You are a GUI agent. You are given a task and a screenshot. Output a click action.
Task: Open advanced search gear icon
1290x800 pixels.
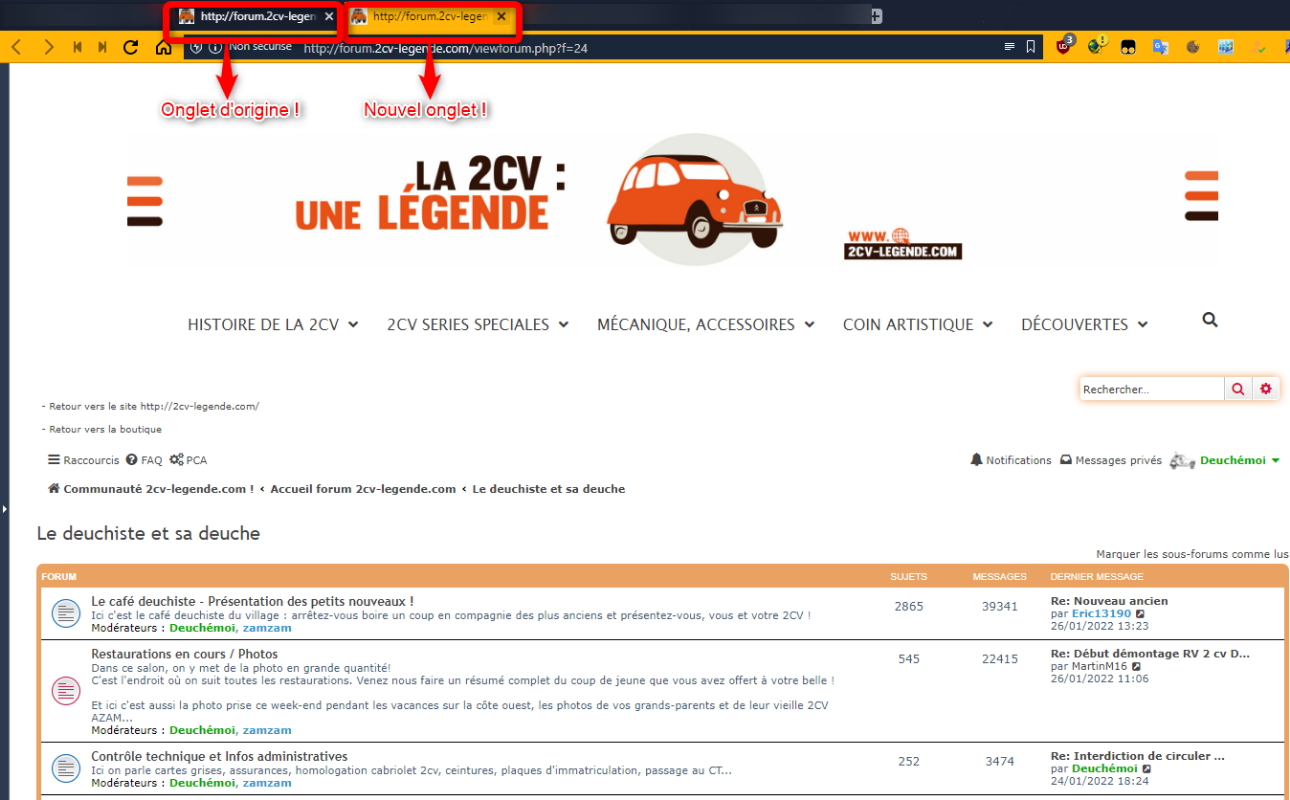(x=1266, y=389)
